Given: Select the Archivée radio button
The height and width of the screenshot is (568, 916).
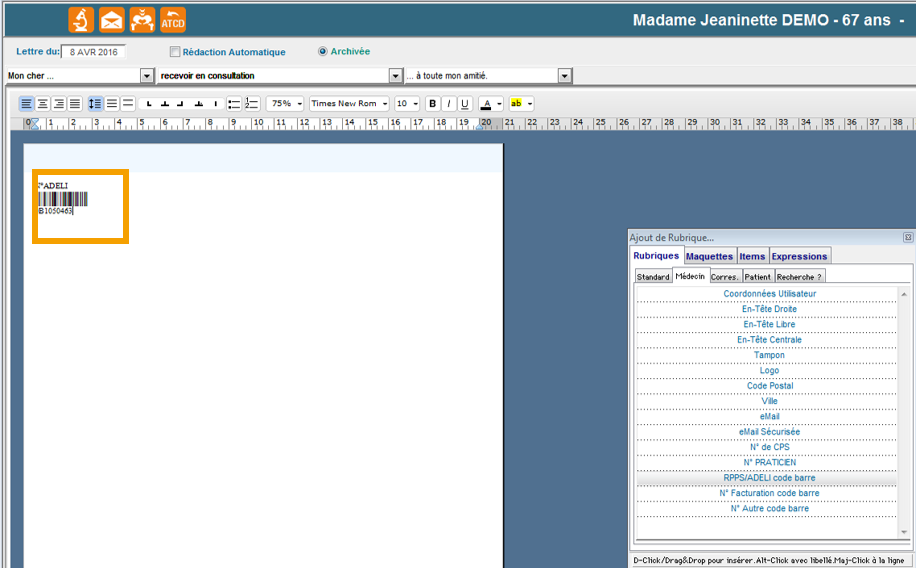Looking at the screenshot, I should coord(322,51).
